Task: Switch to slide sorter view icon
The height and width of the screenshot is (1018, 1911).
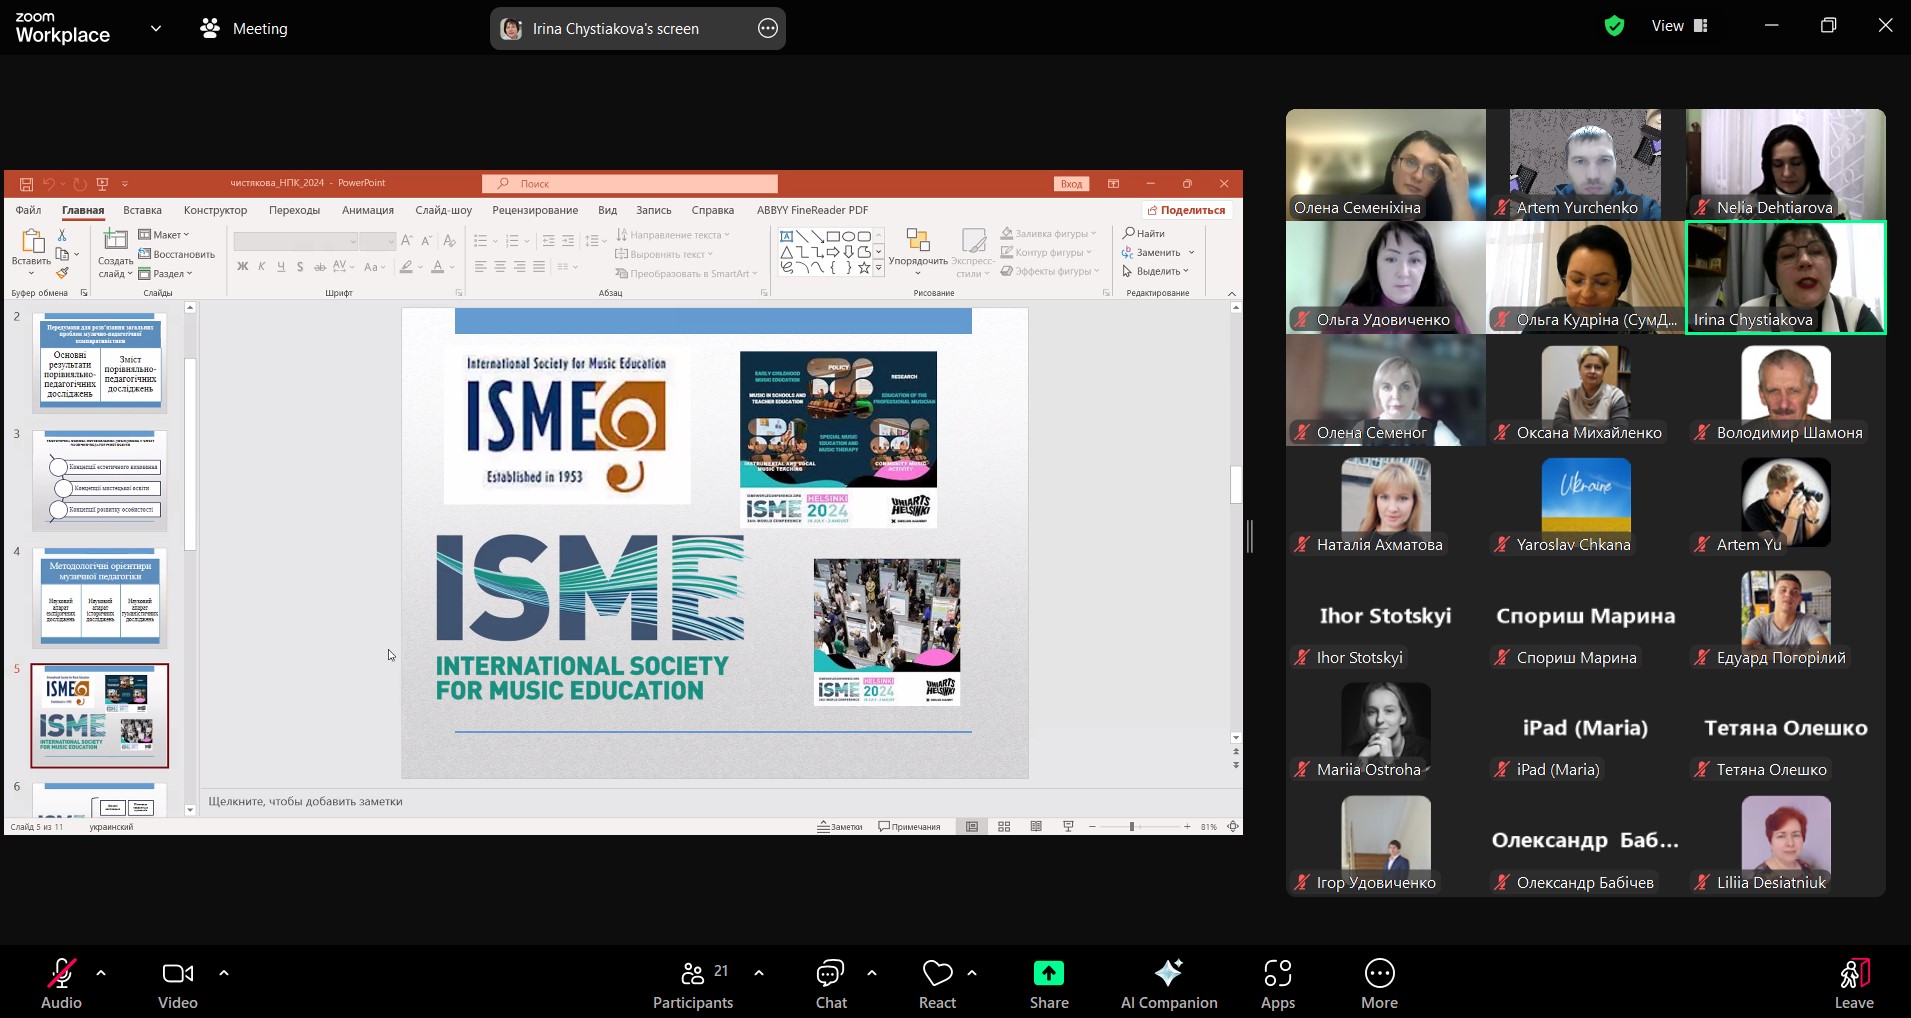Action: point(1004,827)
